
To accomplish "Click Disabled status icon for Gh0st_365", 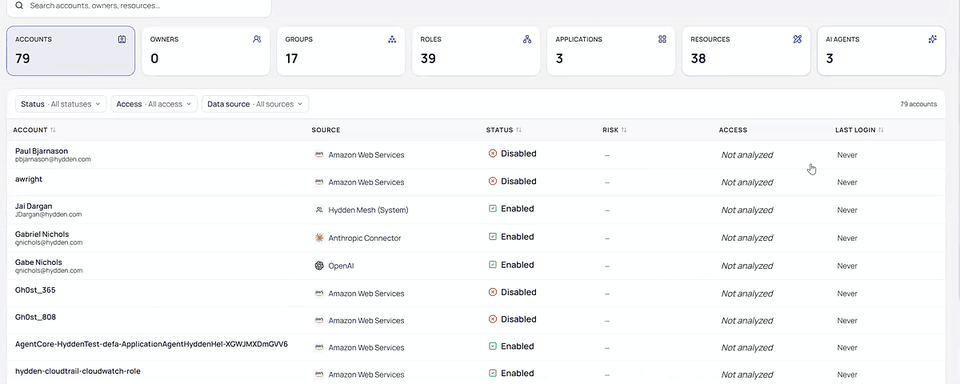I will 492,293.
